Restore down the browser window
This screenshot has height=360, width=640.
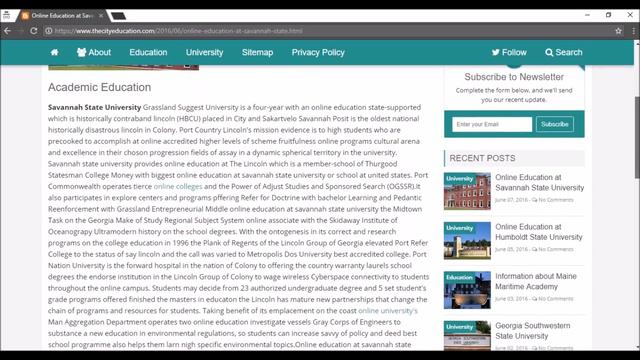point(609,15)
